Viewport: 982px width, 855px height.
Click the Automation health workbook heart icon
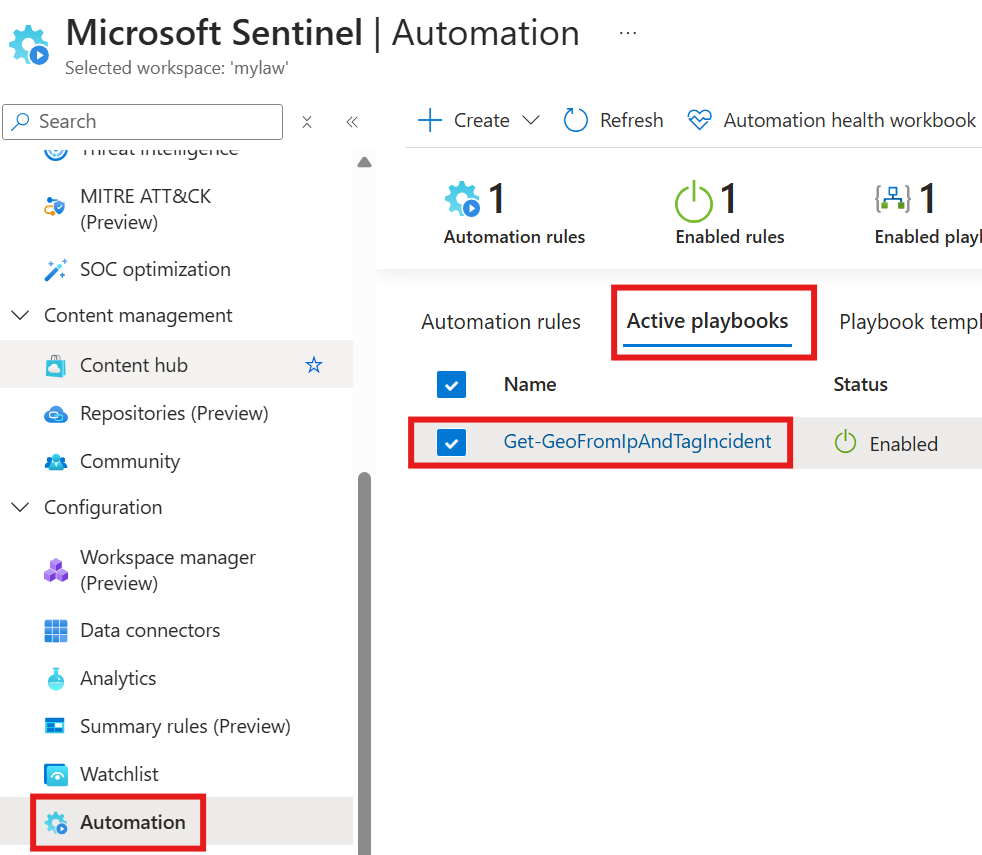699,120
